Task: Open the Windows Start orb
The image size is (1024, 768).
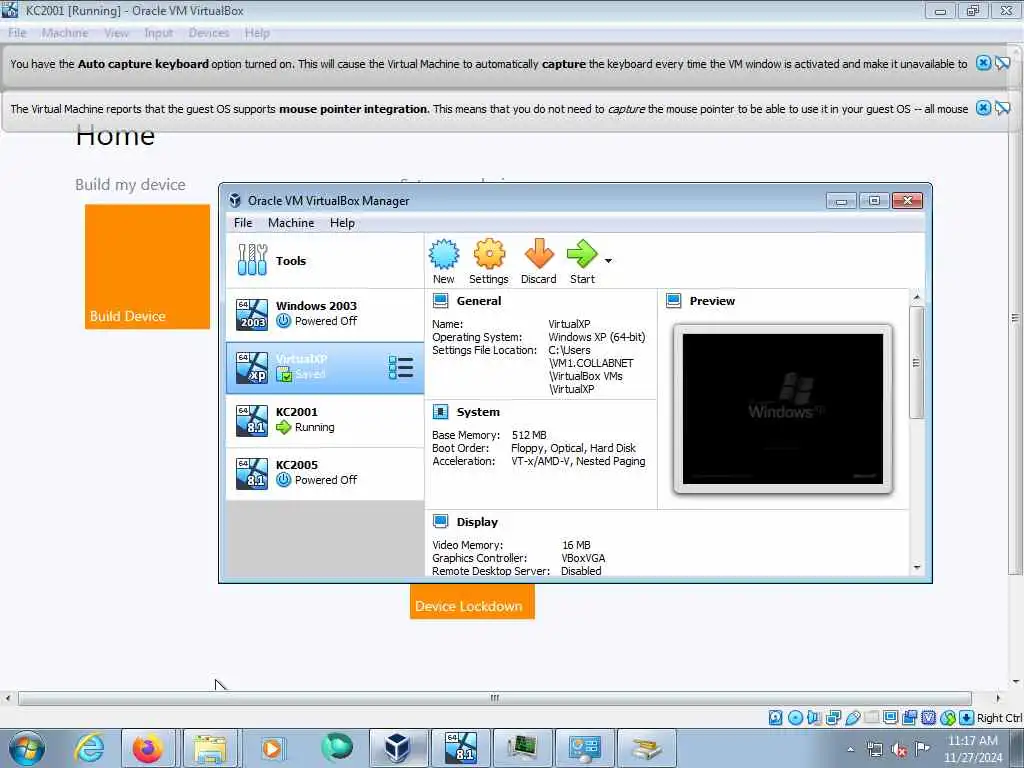Action: pyautogui.click(x=27, y=748)
